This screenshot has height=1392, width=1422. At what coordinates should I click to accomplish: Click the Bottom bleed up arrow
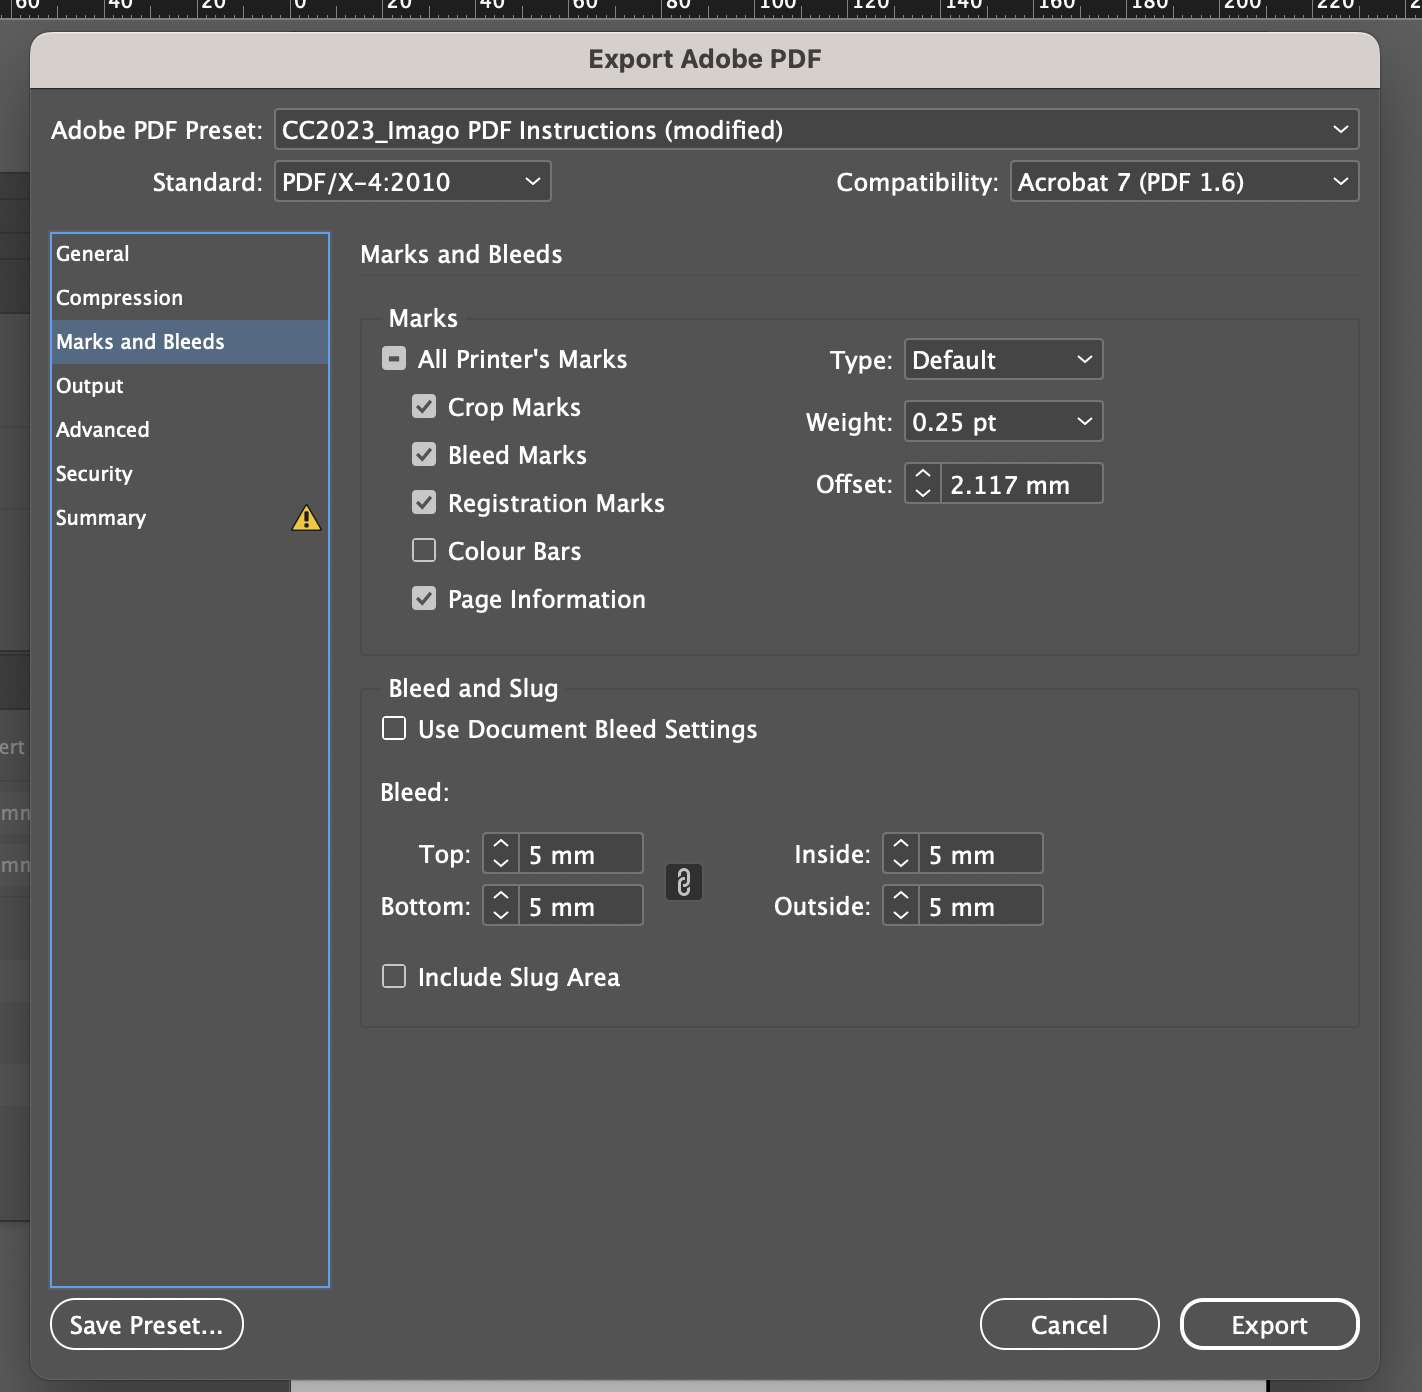click(x=499, y=897)
